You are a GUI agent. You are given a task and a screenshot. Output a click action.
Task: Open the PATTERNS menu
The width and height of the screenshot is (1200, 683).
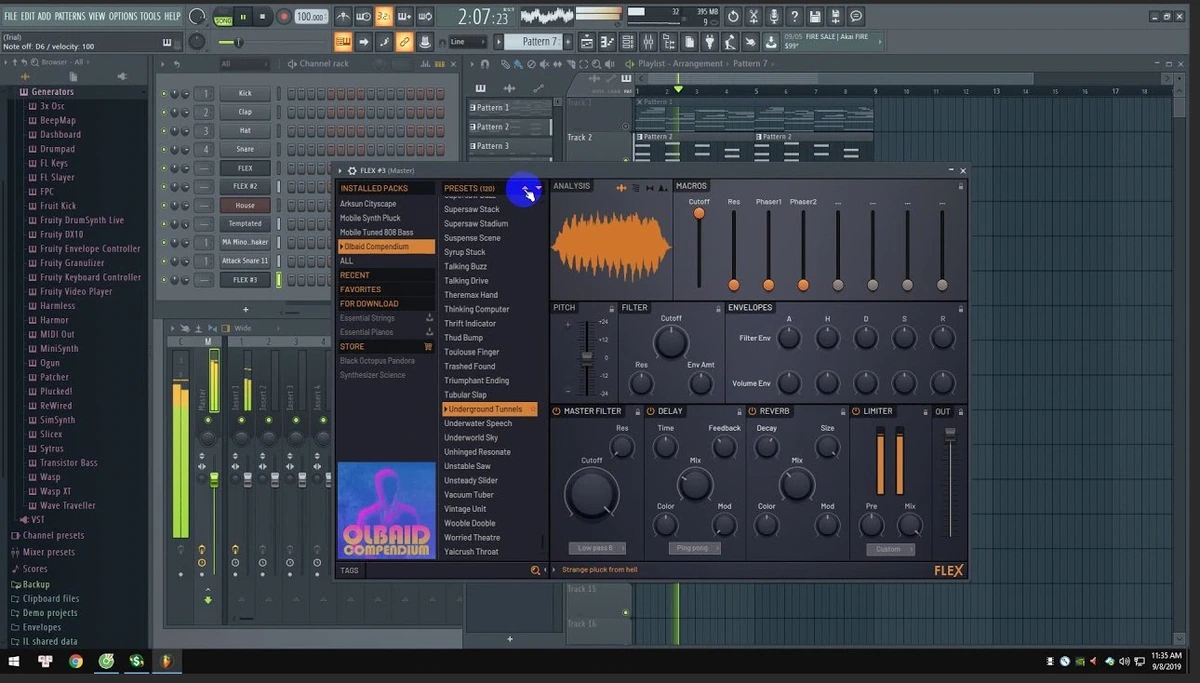coord(70,17)
